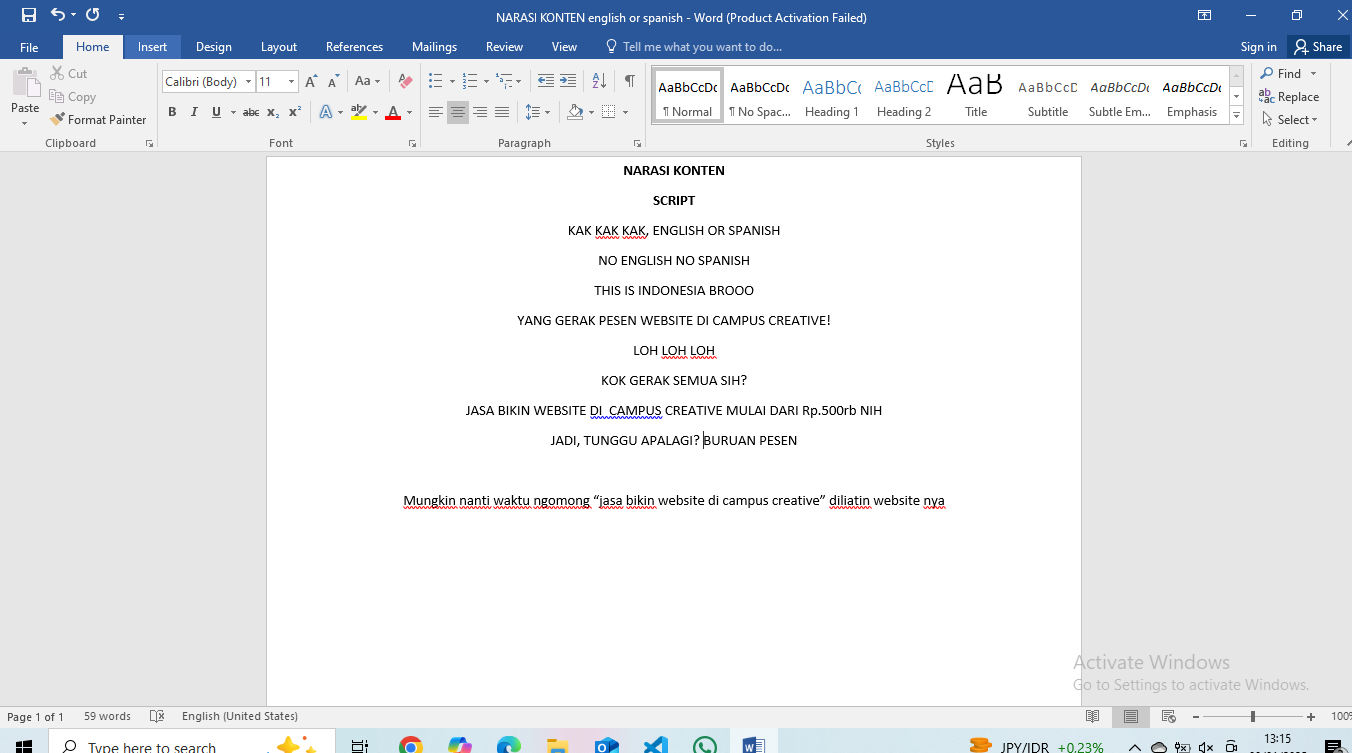Click the Clear All Formatting icon

[405, 81]
